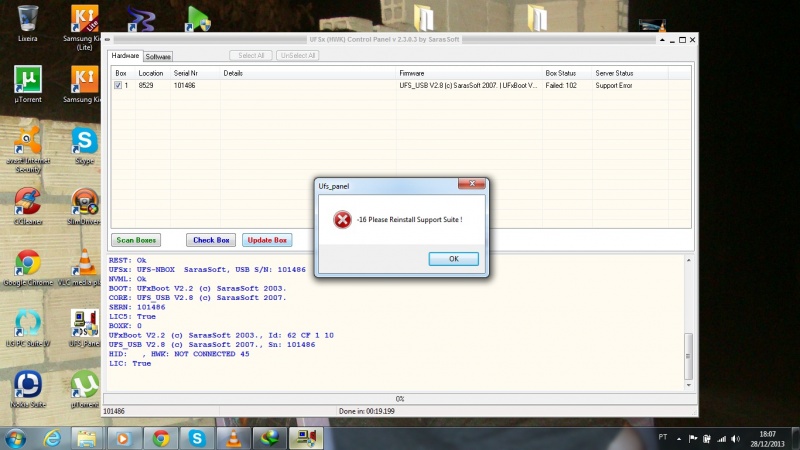Switch to the Software tab
This screenshot has height=450, width=800.
click(x=159, y=56)
